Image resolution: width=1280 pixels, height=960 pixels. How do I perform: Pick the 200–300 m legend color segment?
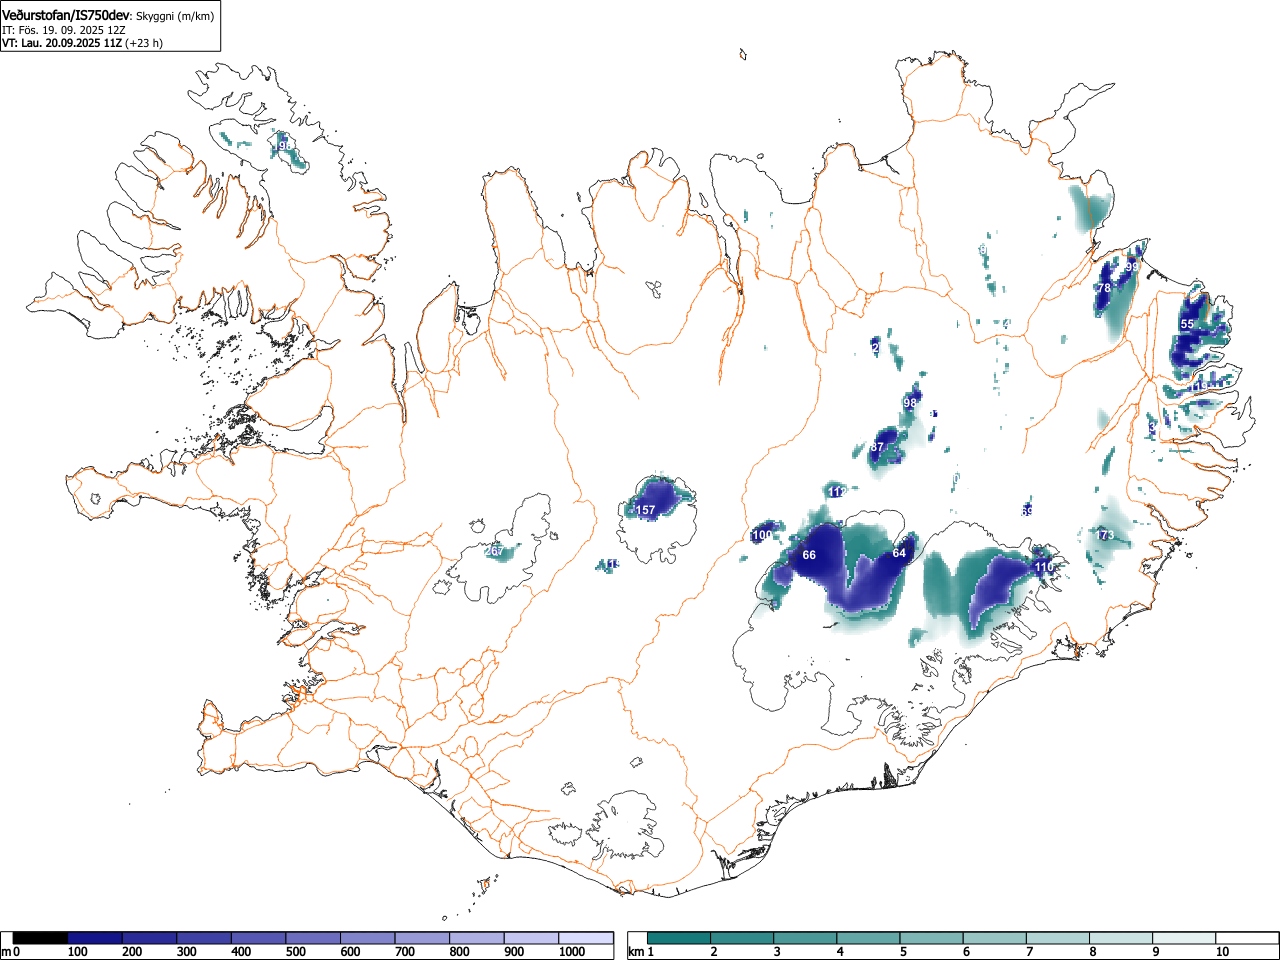[150, 938]
